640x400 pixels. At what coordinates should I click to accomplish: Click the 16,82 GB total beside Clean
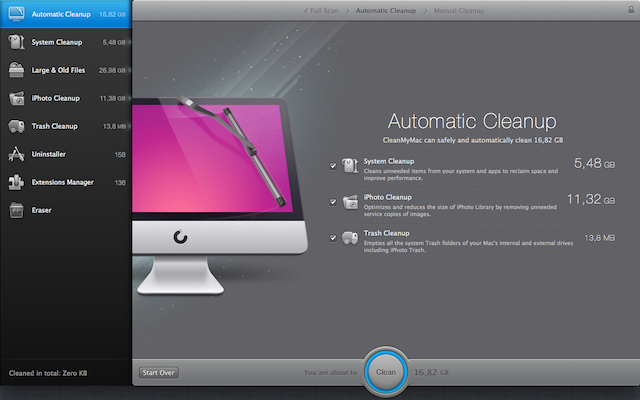click(x=431, y=372)
